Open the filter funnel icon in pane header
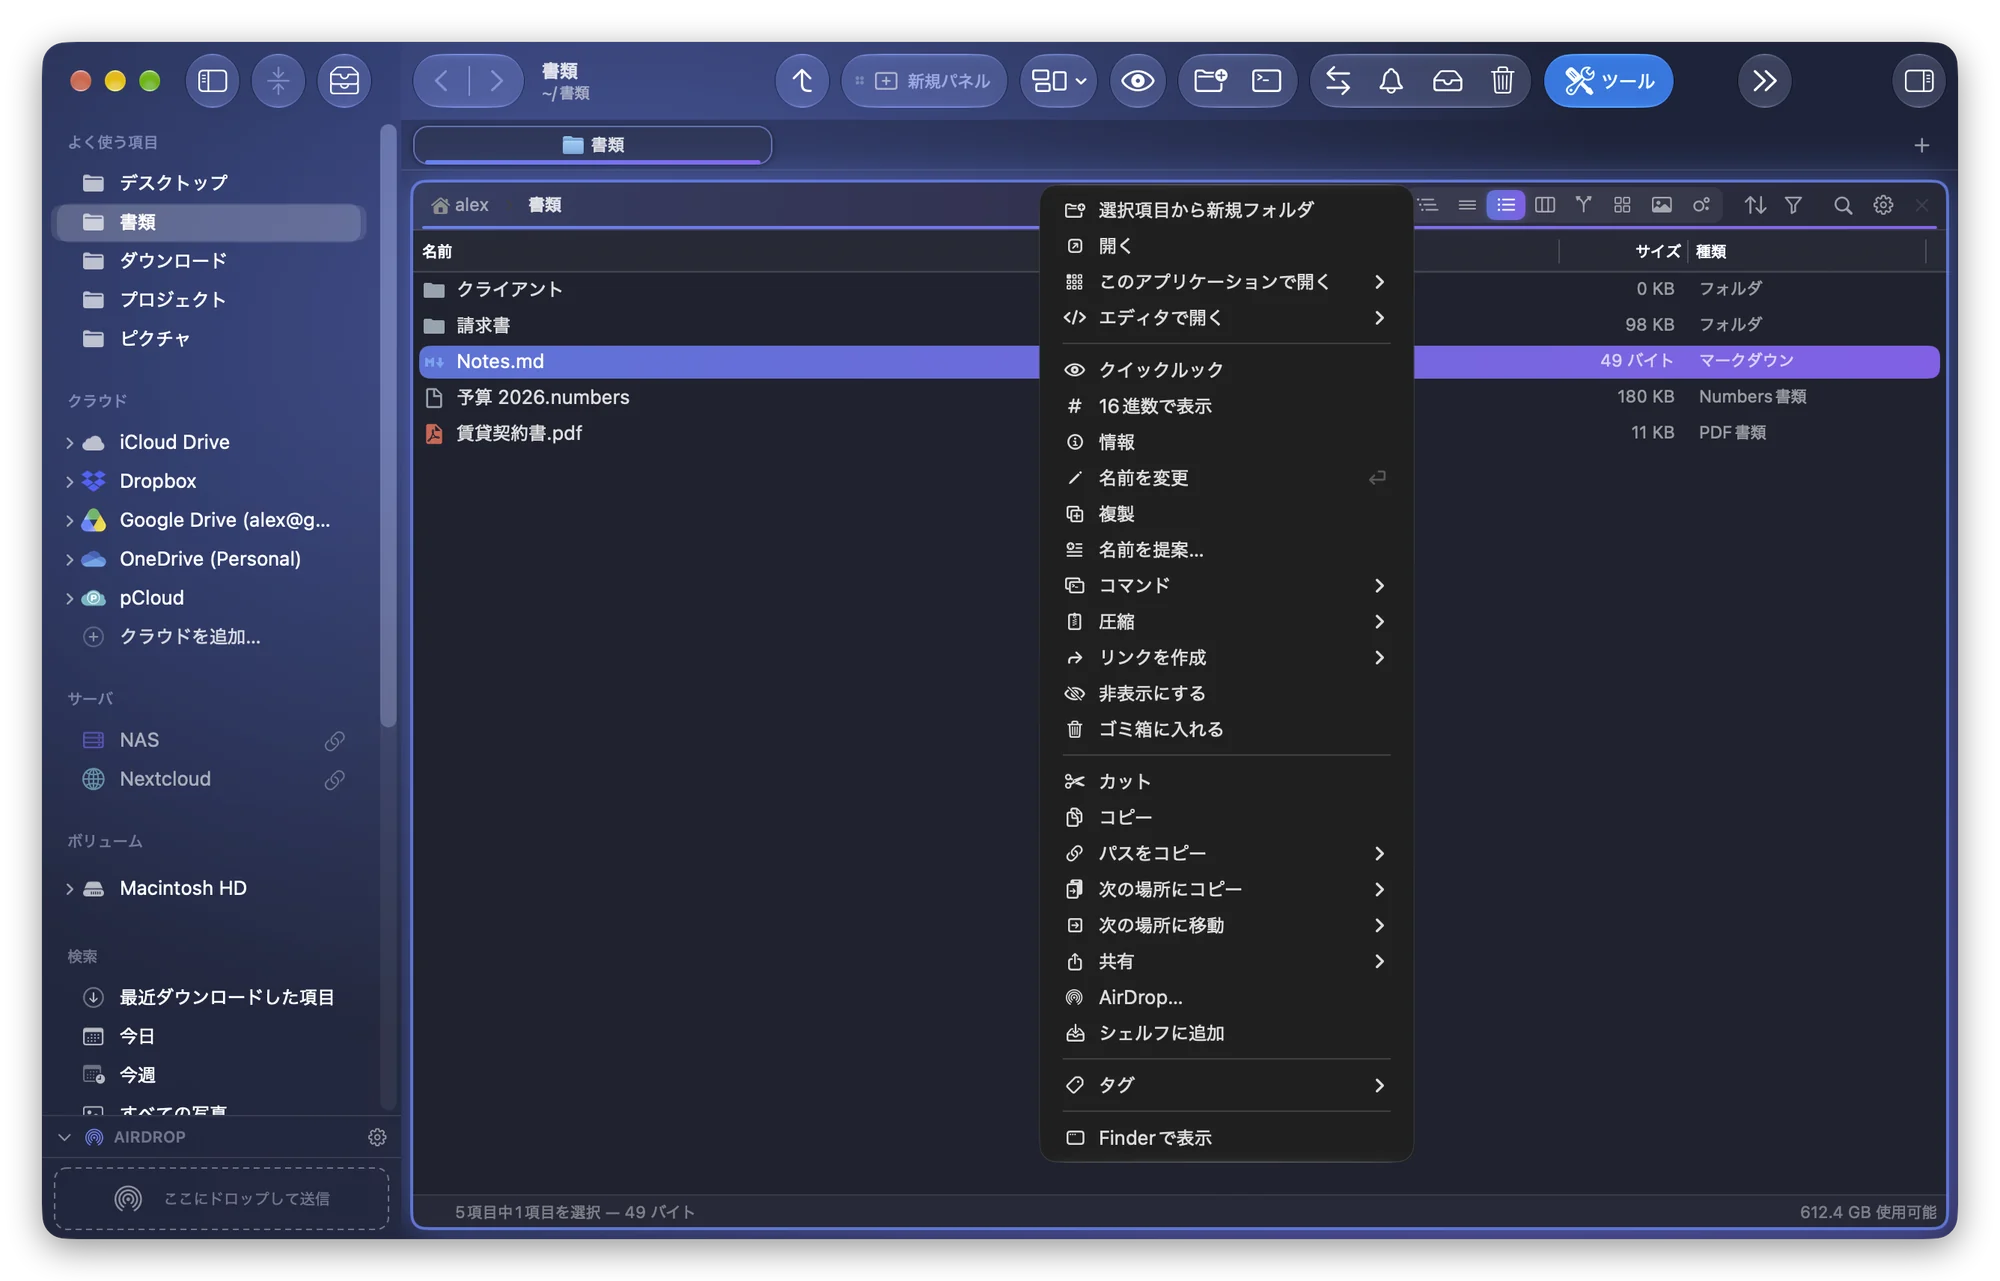The image size is (2000, 1281). (1793, 205)
